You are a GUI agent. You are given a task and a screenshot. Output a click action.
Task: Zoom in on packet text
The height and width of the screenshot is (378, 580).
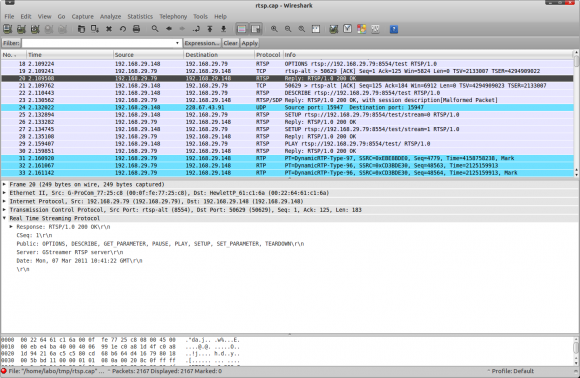coord(274,29)
